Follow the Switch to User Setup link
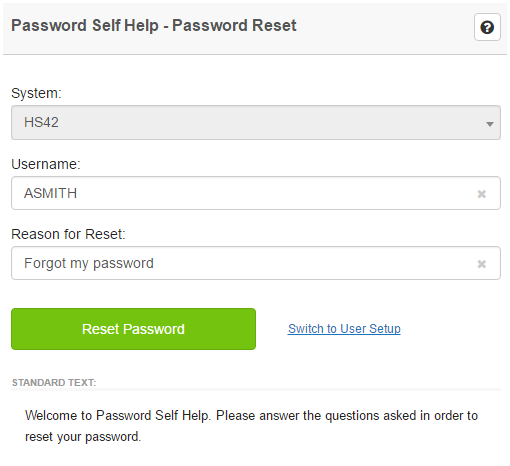 pyautogui.click(x=344, y=329)
